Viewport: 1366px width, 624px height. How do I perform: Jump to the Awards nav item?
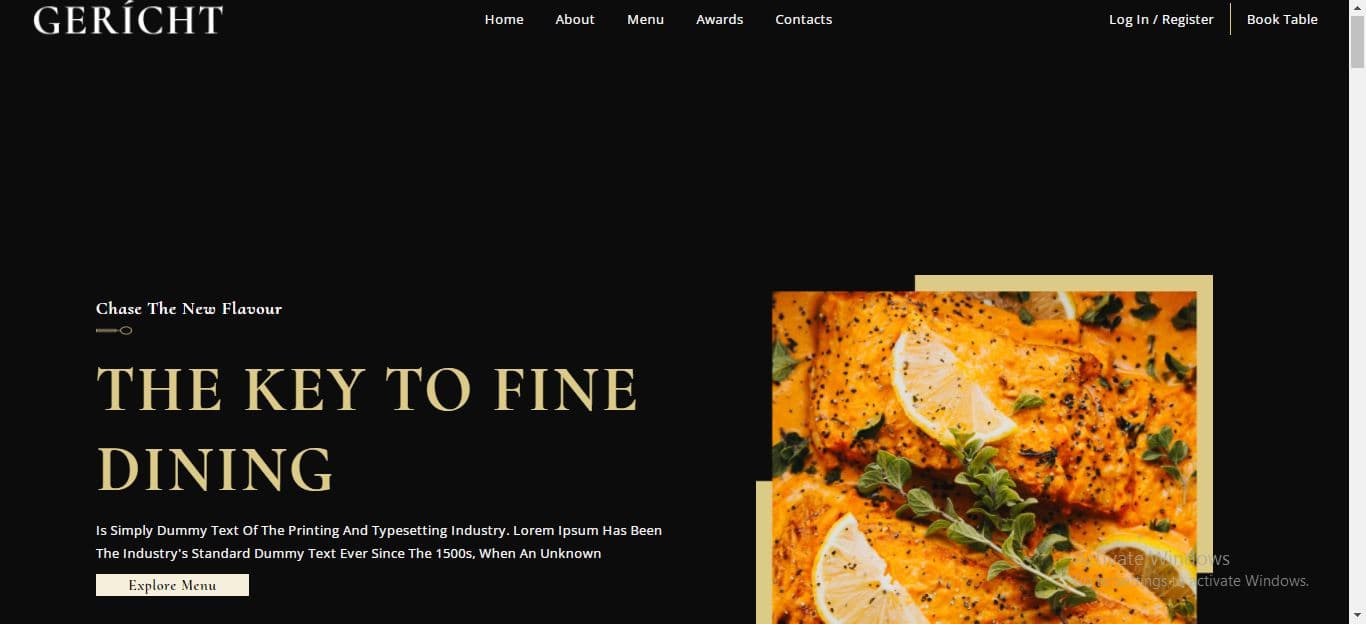click(720, 19)
